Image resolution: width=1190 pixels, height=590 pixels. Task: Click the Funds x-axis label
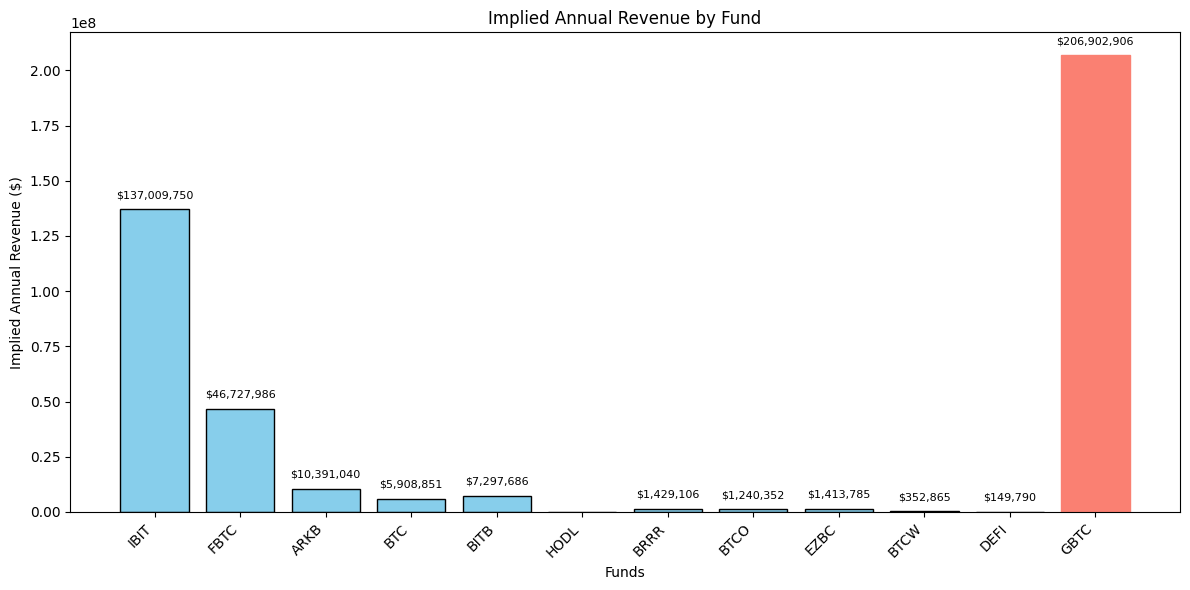625,573
